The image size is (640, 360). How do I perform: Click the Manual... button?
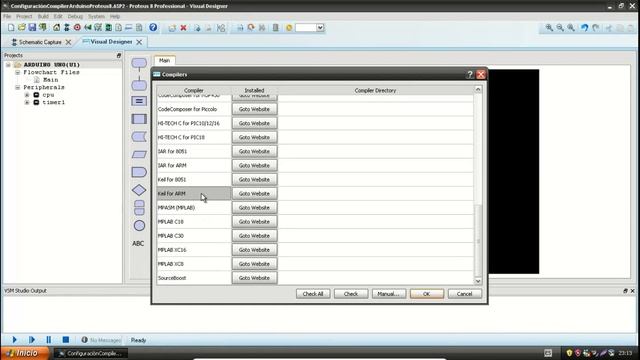[389, 294]
